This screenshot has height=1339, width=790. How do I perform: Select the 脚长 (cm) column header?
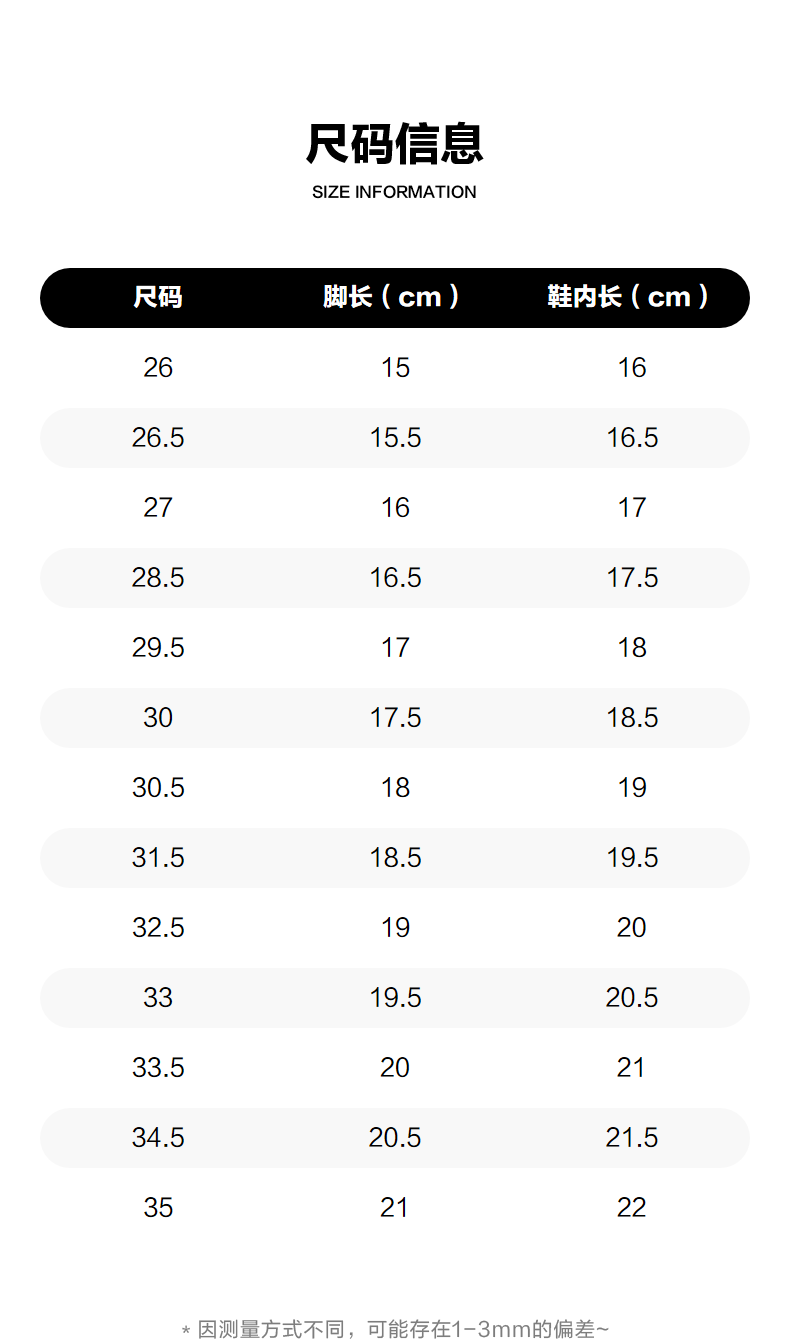[392, 297]
